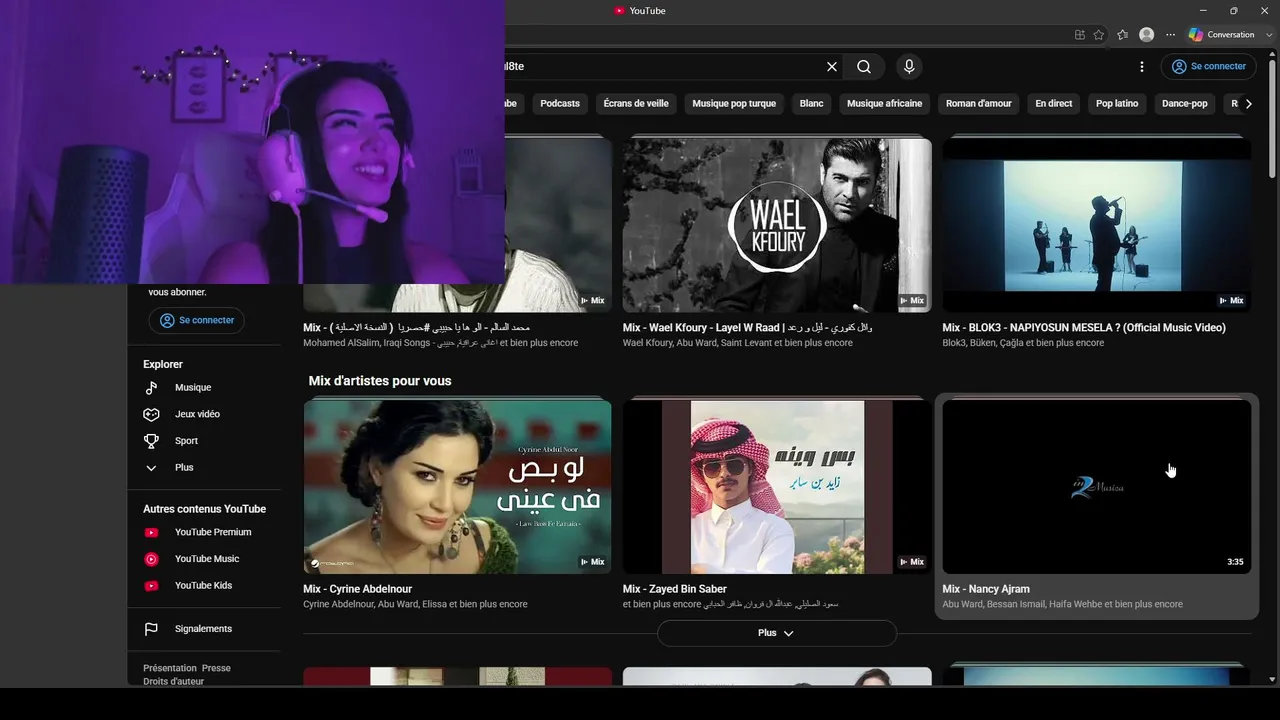The height and width of the screenshot is (720, 1280).
Task: Play the Zayed Bin Saber mix thumbnail
Action: 777,487
